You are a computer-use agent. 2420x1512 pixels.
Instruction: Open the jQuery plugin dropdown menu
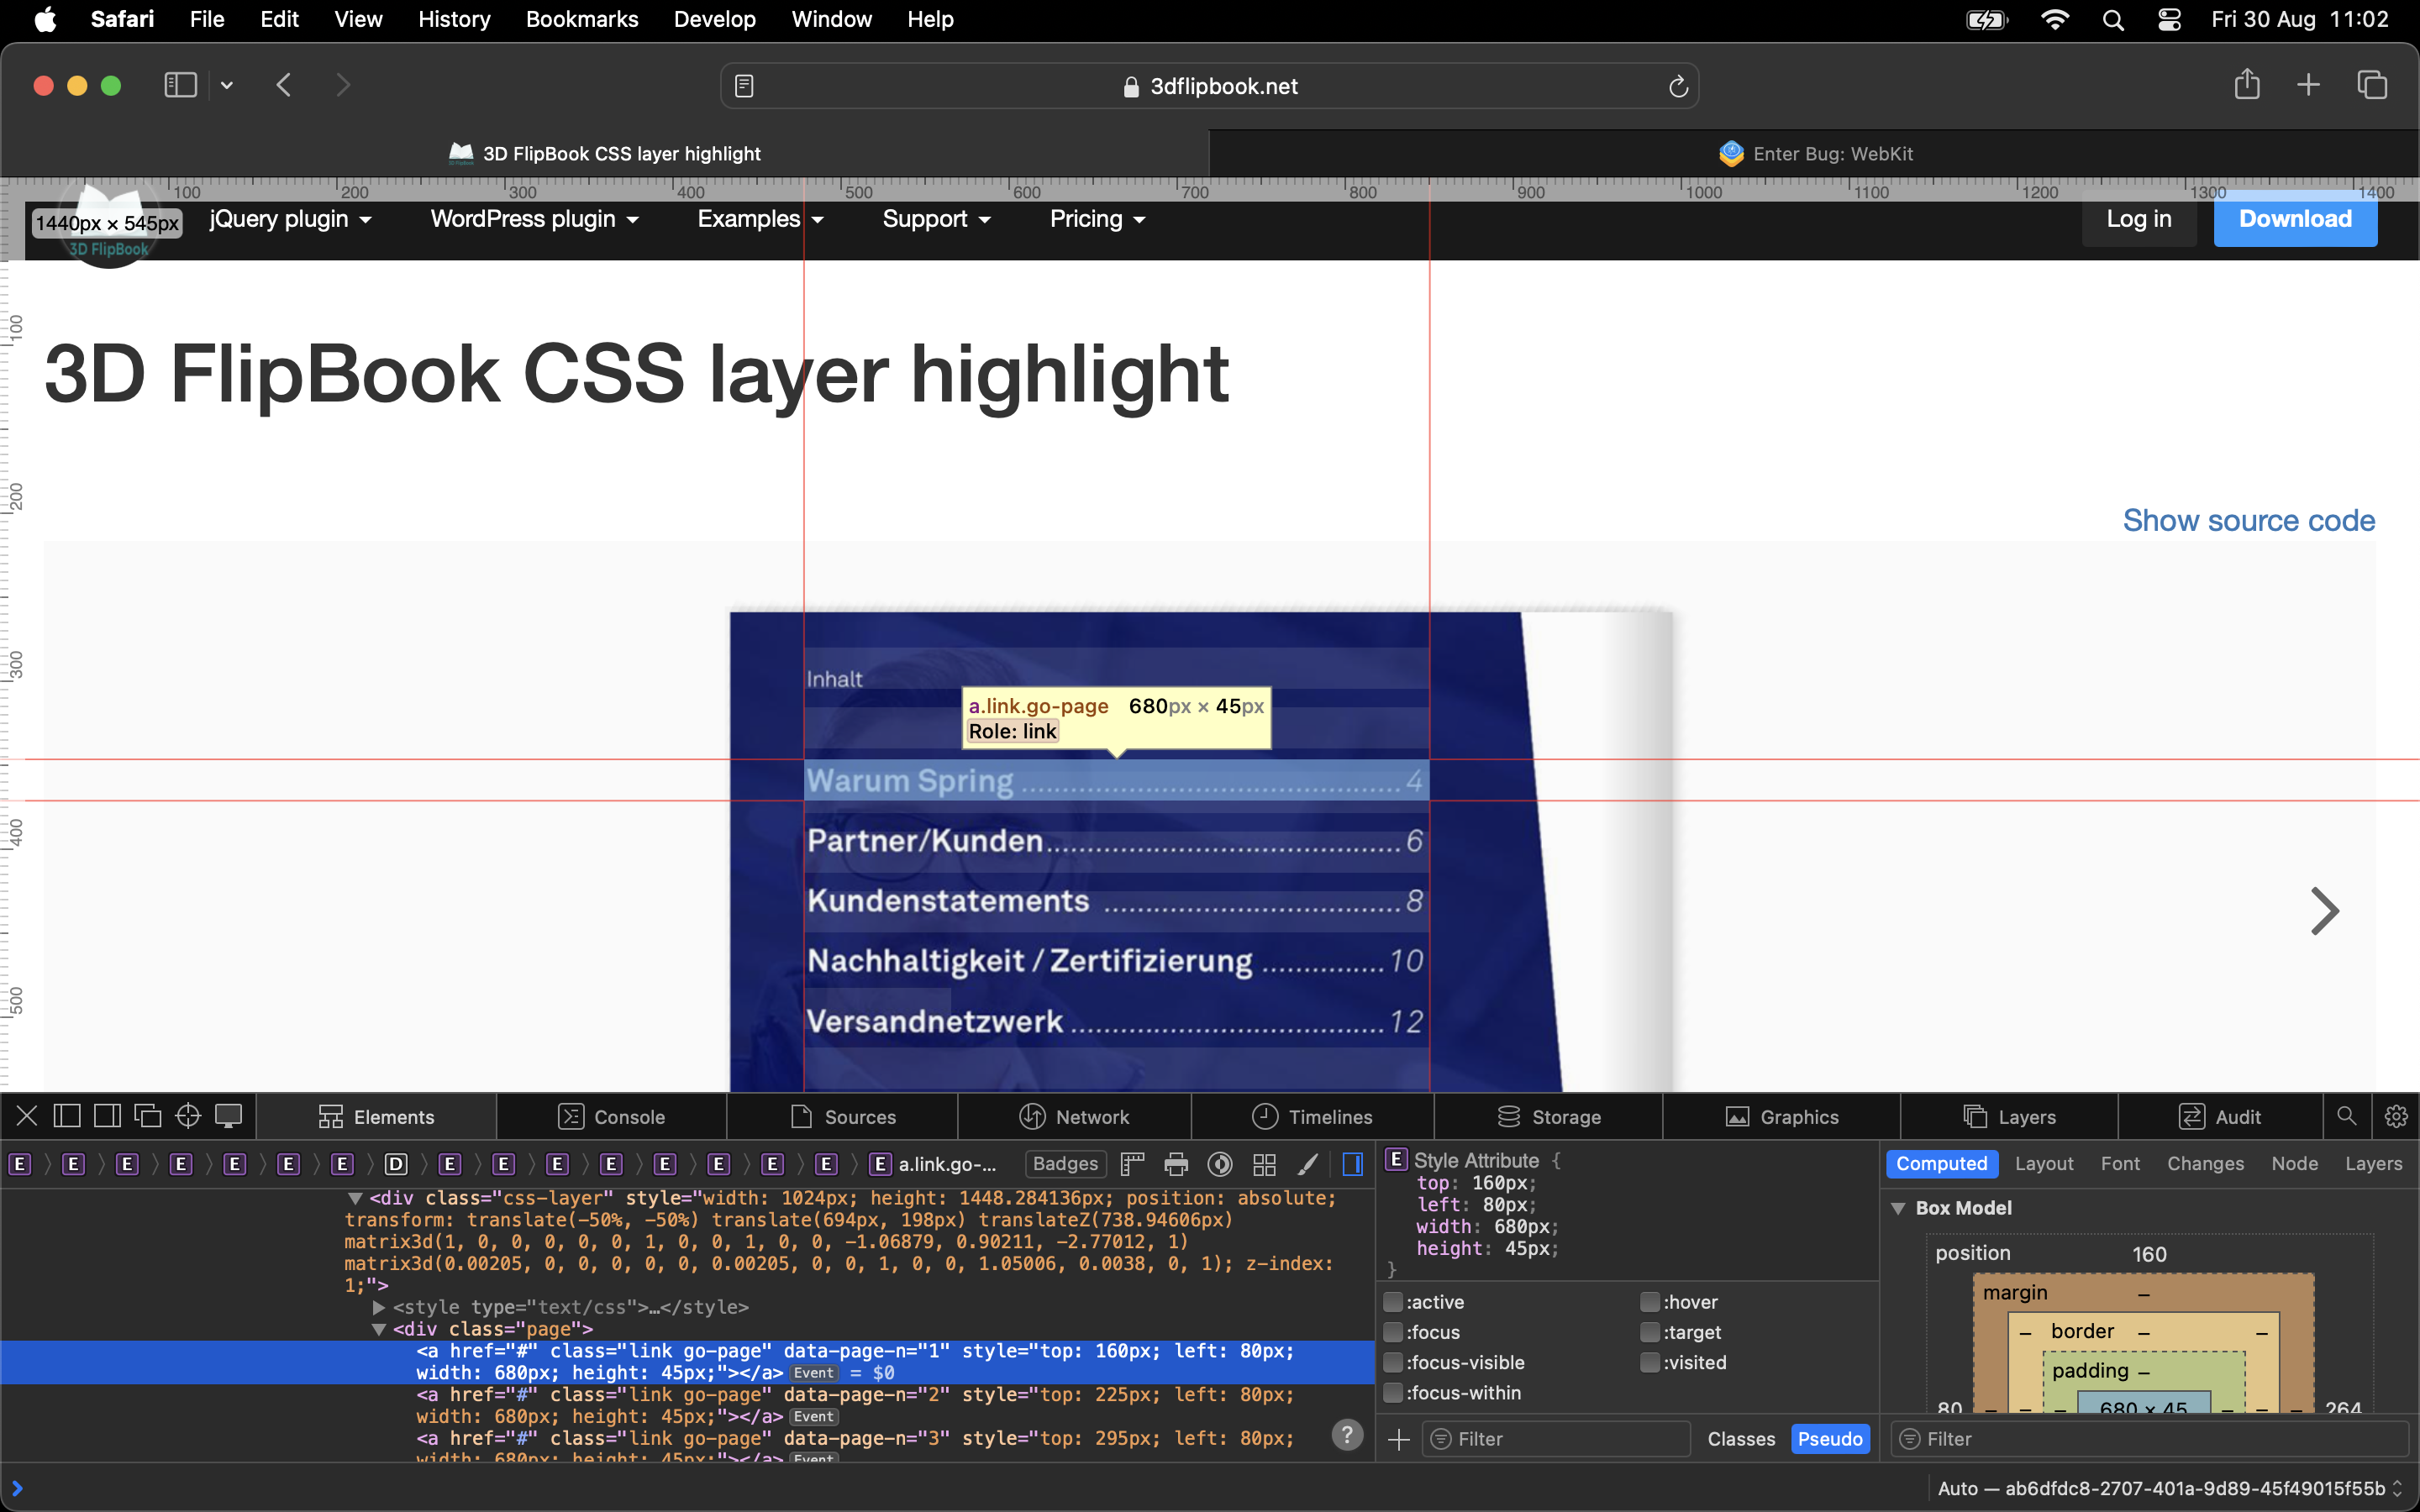tap(290, 219)
